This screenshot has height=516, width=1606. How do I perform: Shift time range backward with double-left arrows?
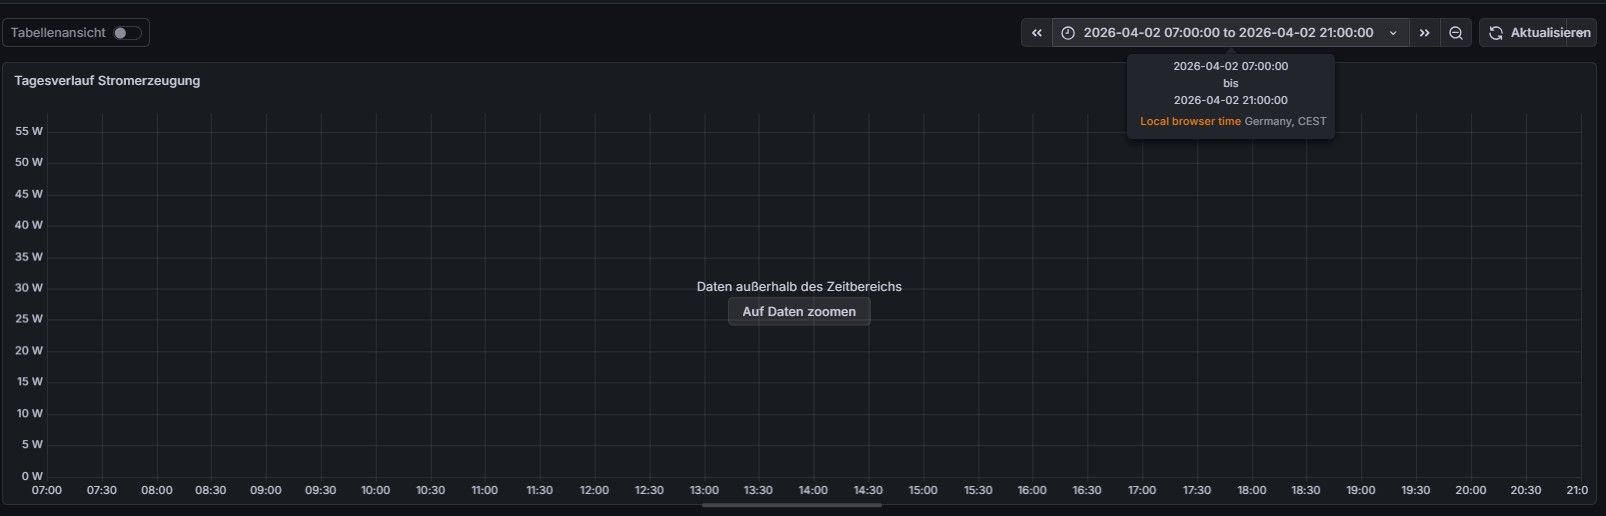coord(1037,33)
